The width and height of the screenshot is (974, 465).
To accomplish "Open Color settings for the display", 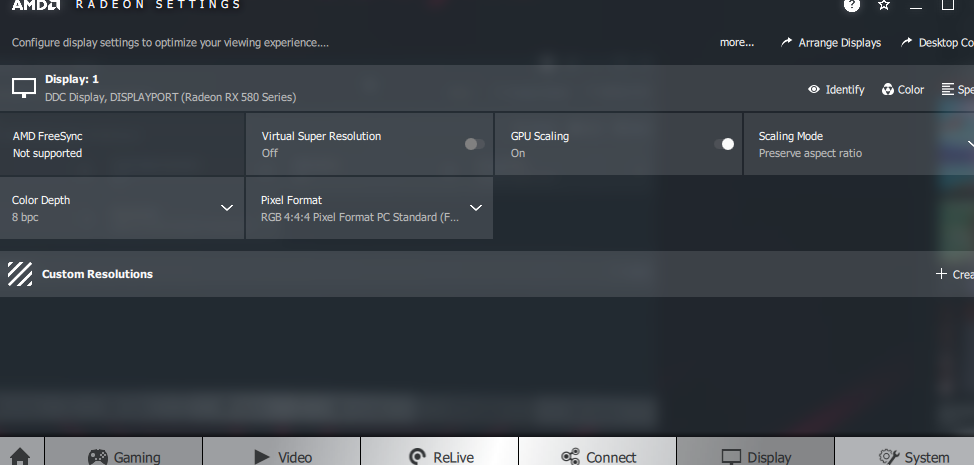I will point(903,89).
